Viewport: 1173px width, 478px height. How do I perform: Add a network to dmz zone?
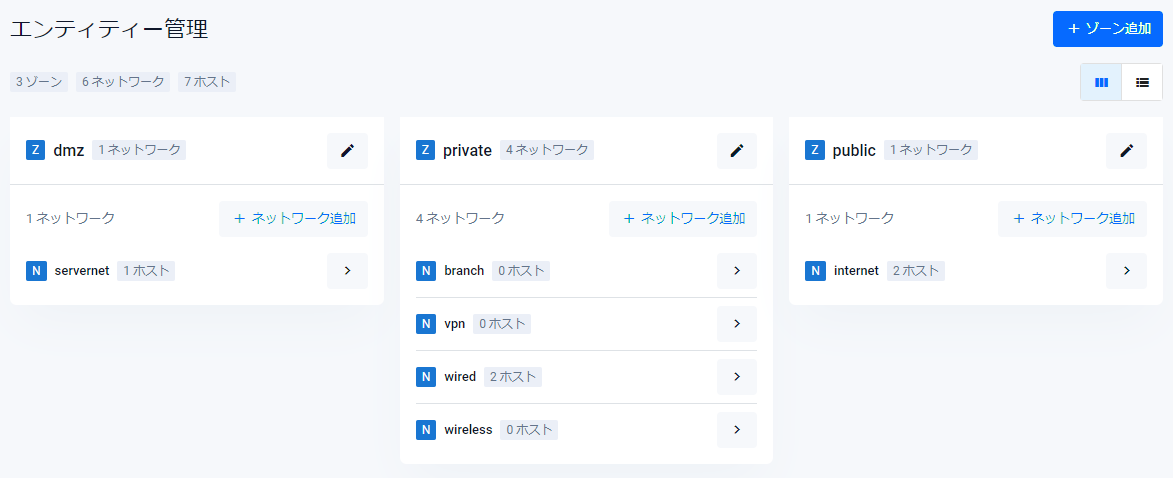click(x=293, y=218)
